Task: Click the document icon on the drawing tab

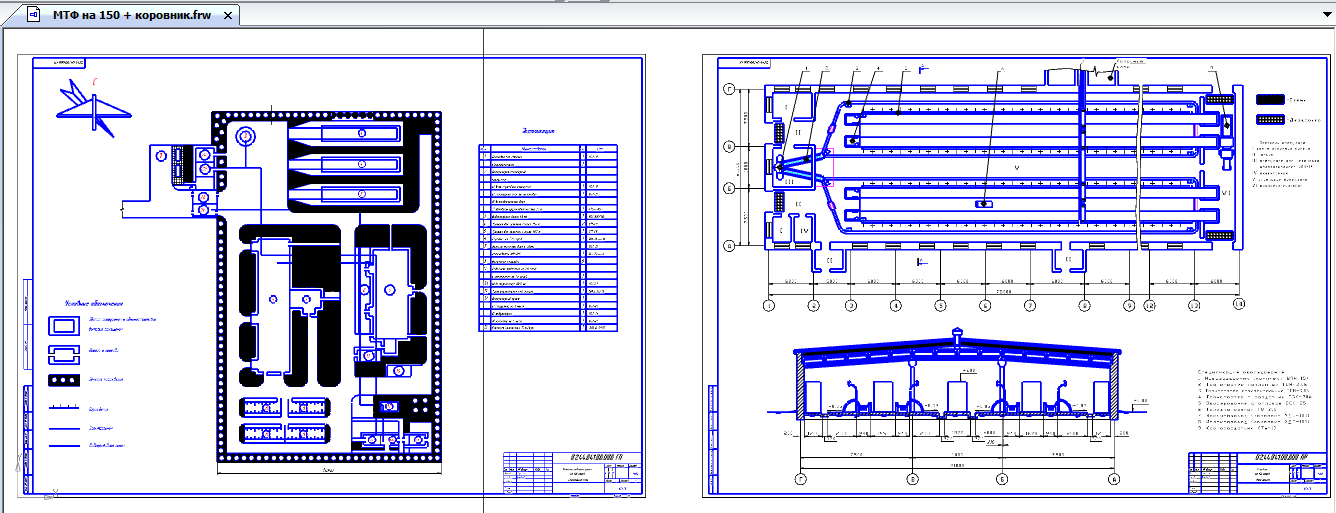Action: point(33,15)
